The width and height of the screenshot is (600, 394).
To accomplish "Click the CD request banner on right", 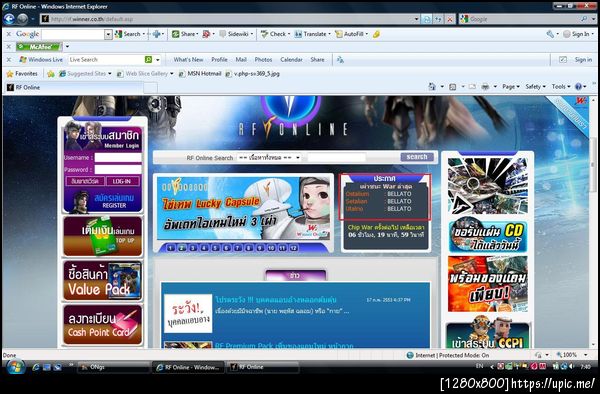I will (488, 236).
